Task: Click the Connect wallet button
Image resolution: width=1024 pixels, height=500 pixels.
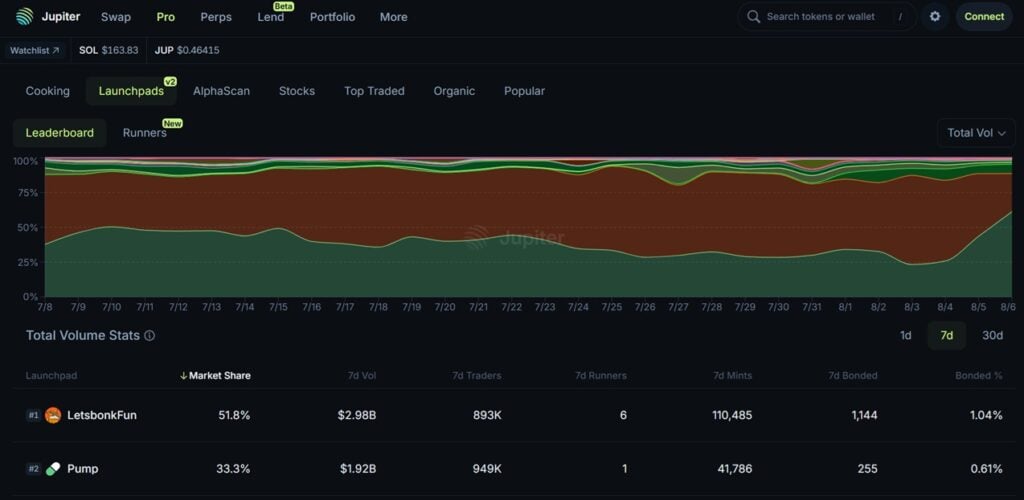Action: pos(984,16)
